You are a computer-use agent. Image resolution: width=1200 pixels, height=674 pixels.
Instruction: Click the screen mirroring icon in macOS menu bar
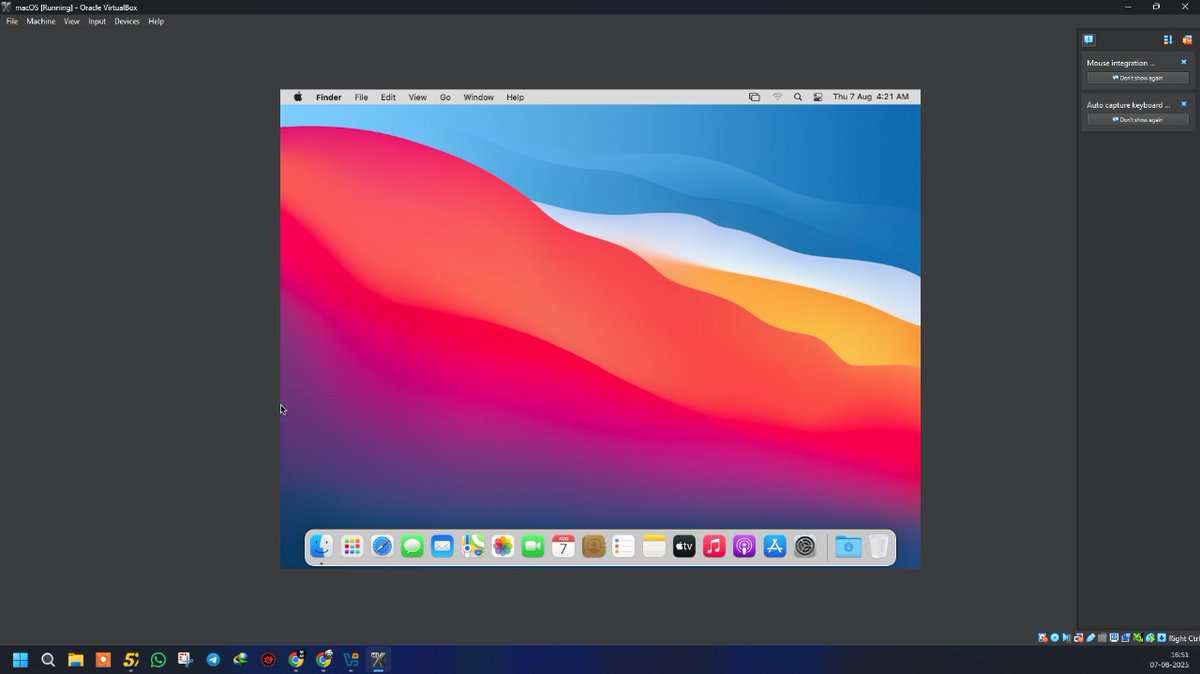[x=754, y=97]
